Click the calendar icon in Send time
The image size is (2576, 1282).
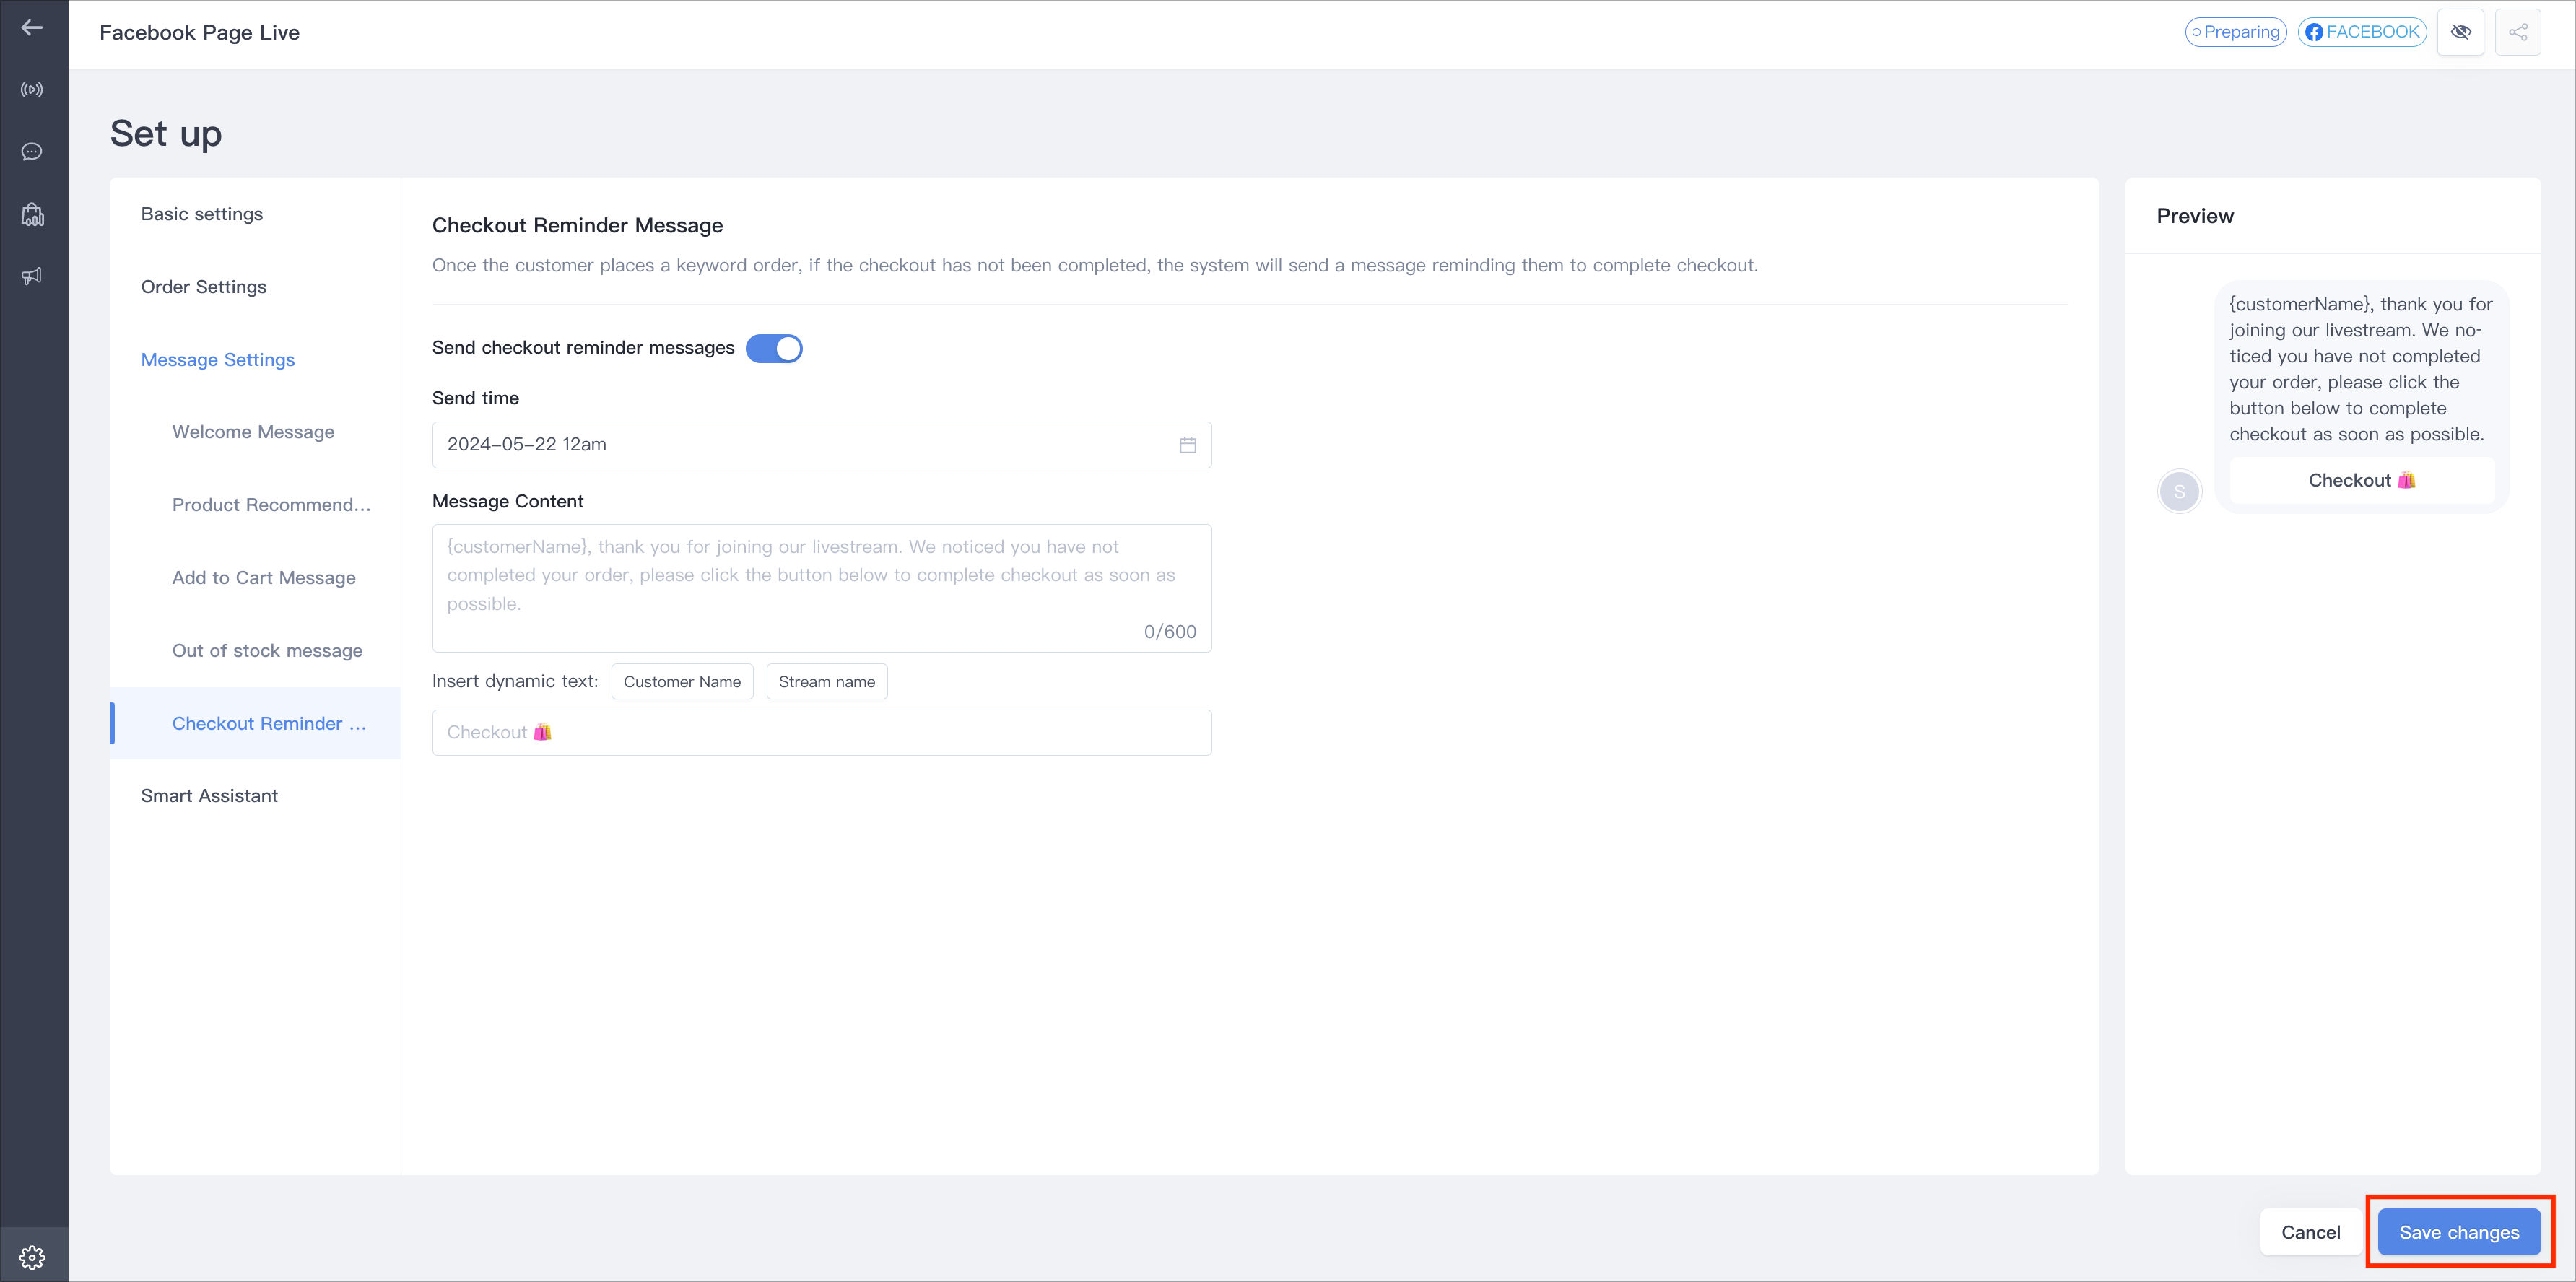pos(1187,445)
